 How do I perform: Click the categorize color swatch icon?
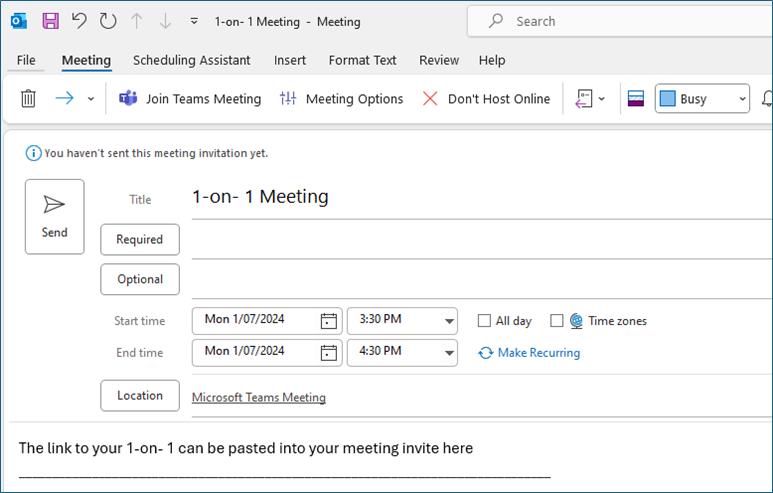click(634, 98)
